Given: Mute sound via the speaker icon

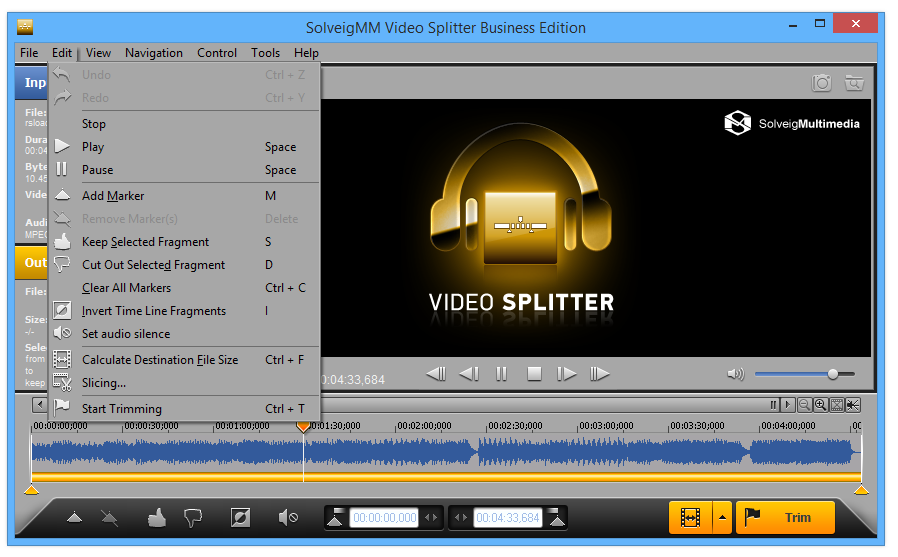Looking at the screenshot, I should pos(735,374).
